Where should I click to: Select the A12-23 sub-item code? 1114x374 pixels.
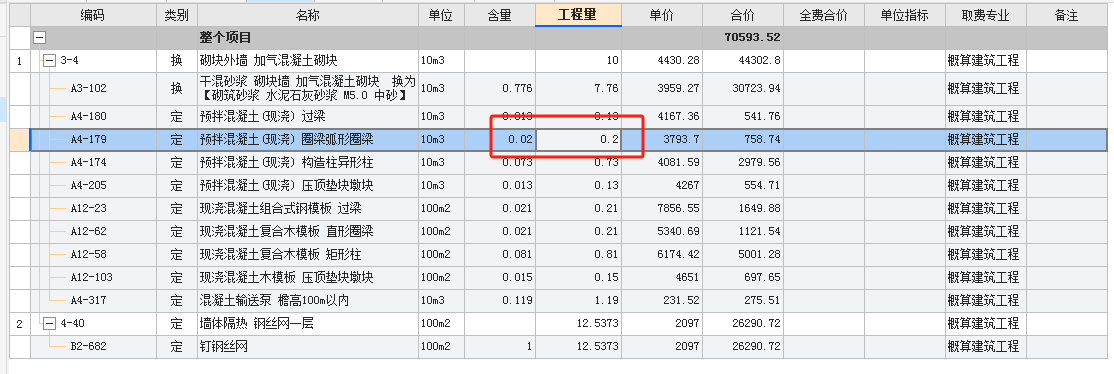click(88, 208)
